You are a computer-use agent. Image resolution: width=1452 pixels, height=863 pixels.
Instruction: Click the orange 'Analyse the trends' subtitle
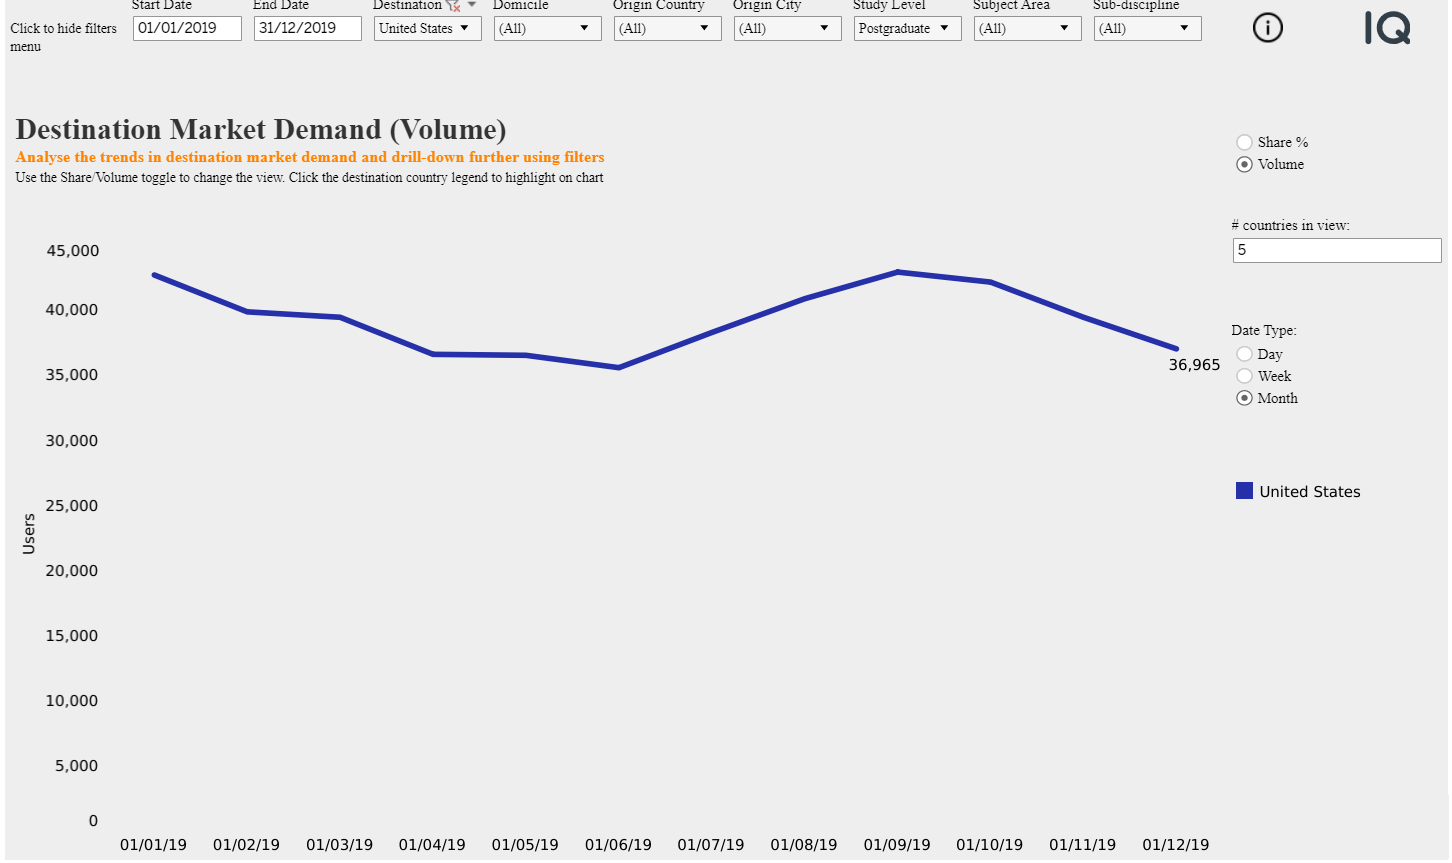pos(310,157)
